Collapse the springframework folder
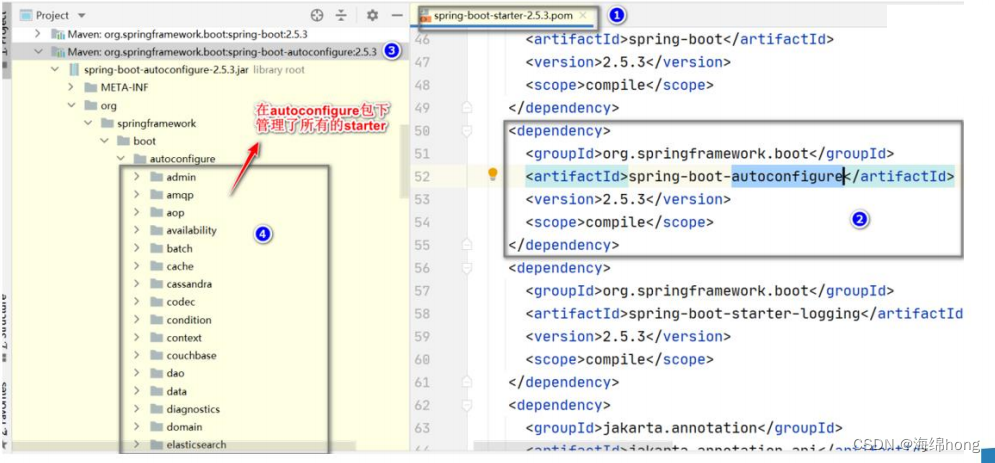 click(x=88, y=123)
